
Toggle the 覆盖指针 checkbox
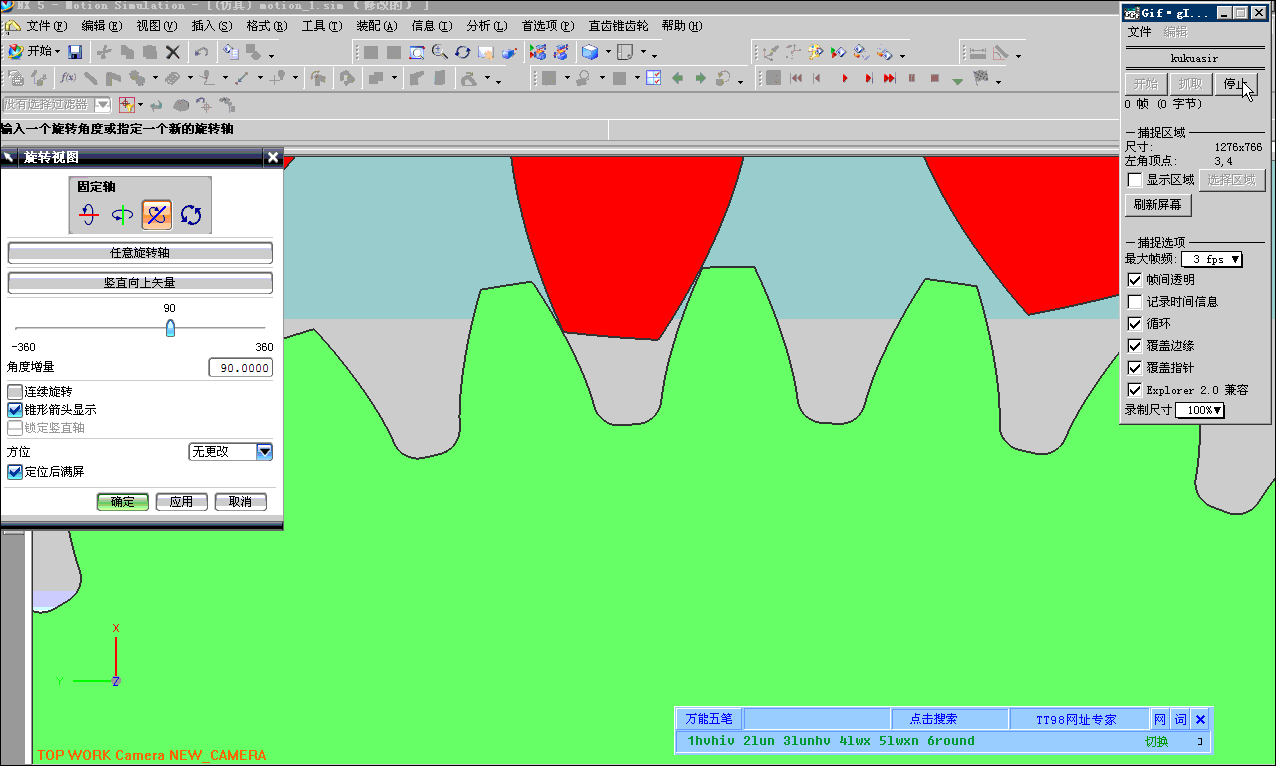click(x=1135, y=368)
